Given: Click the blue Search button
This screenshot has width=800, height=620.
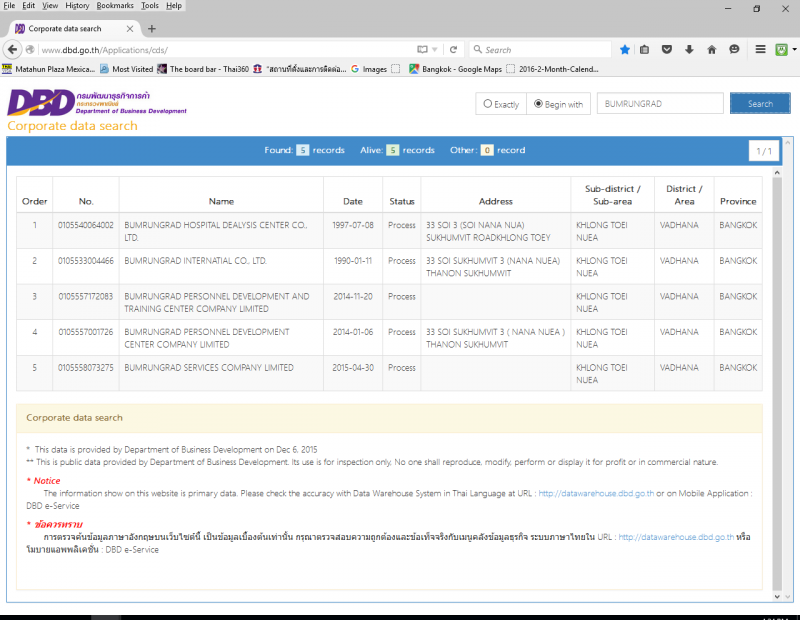Looking at the screenshot, I should click(760, 104).
